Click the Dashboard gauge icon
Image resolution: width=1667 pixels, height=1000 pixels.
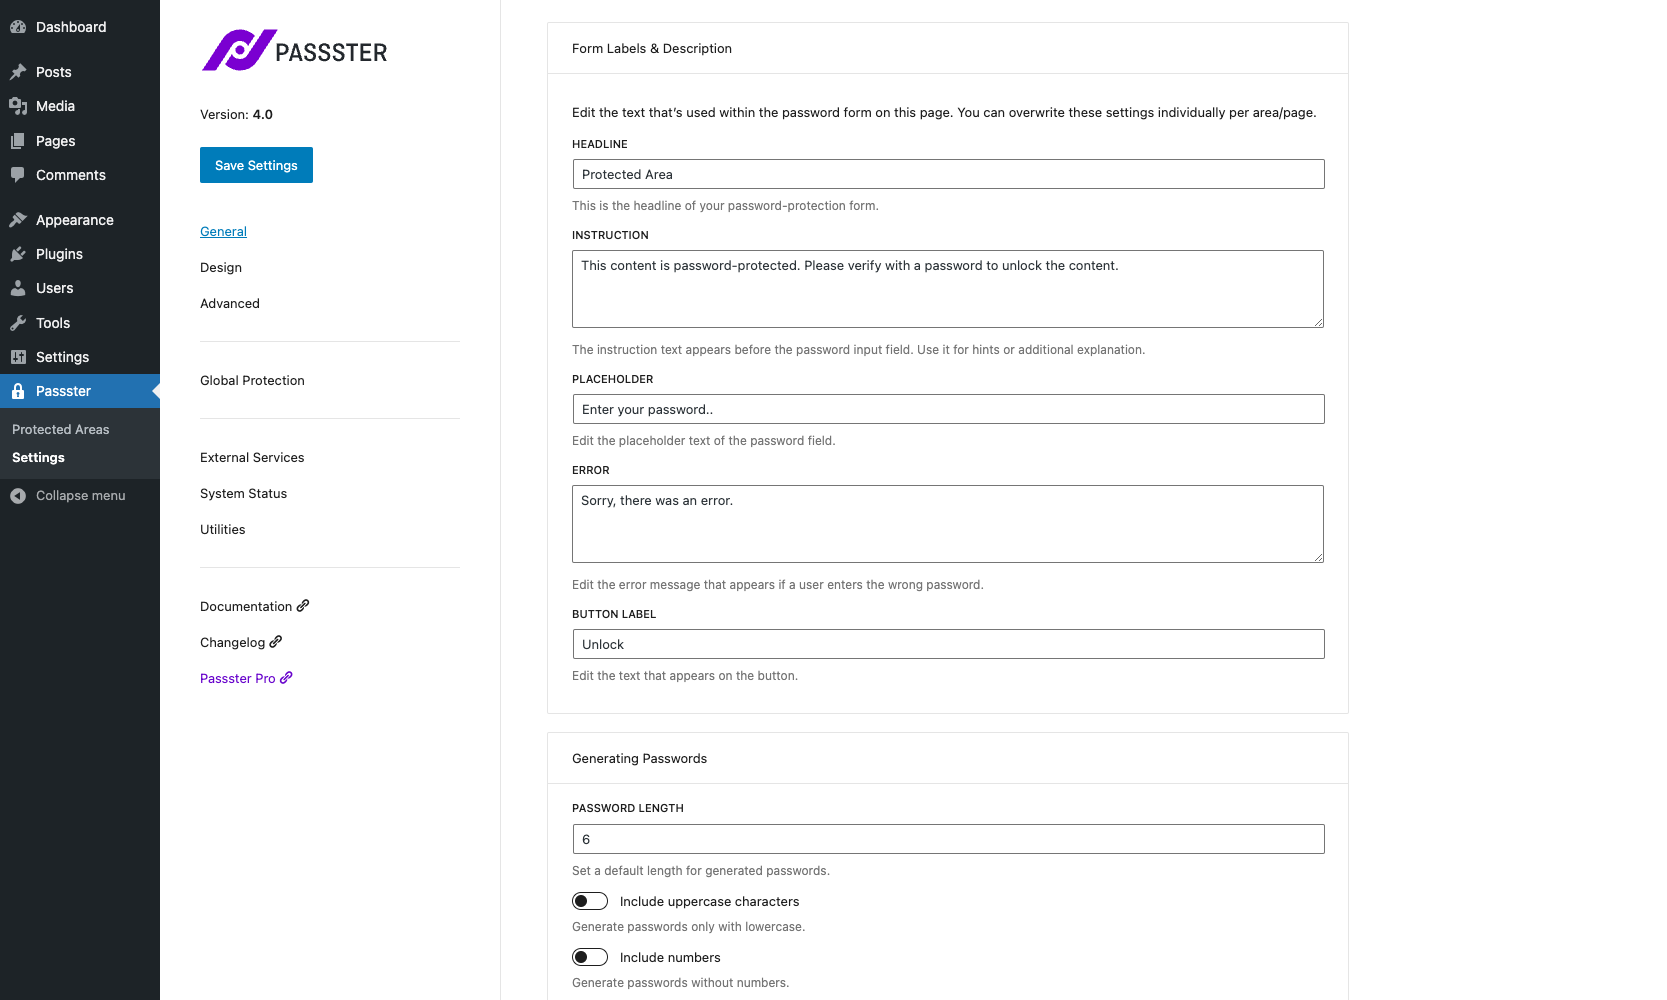click(18, 27)
